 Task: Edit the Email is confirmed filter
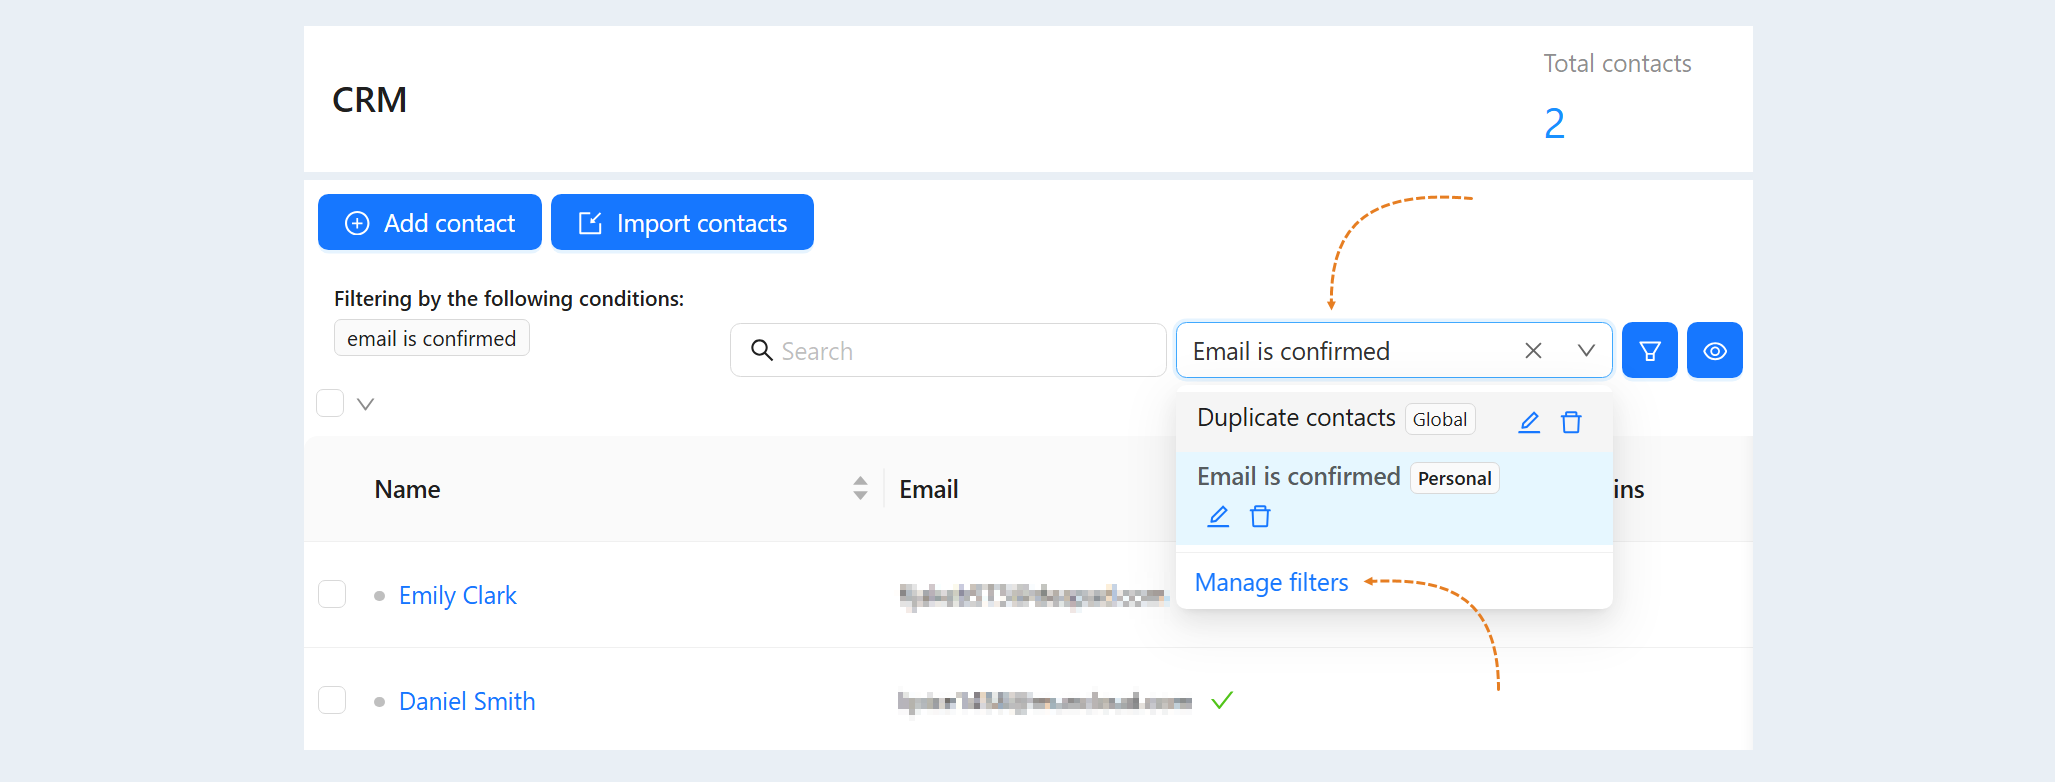(1218, 516)
